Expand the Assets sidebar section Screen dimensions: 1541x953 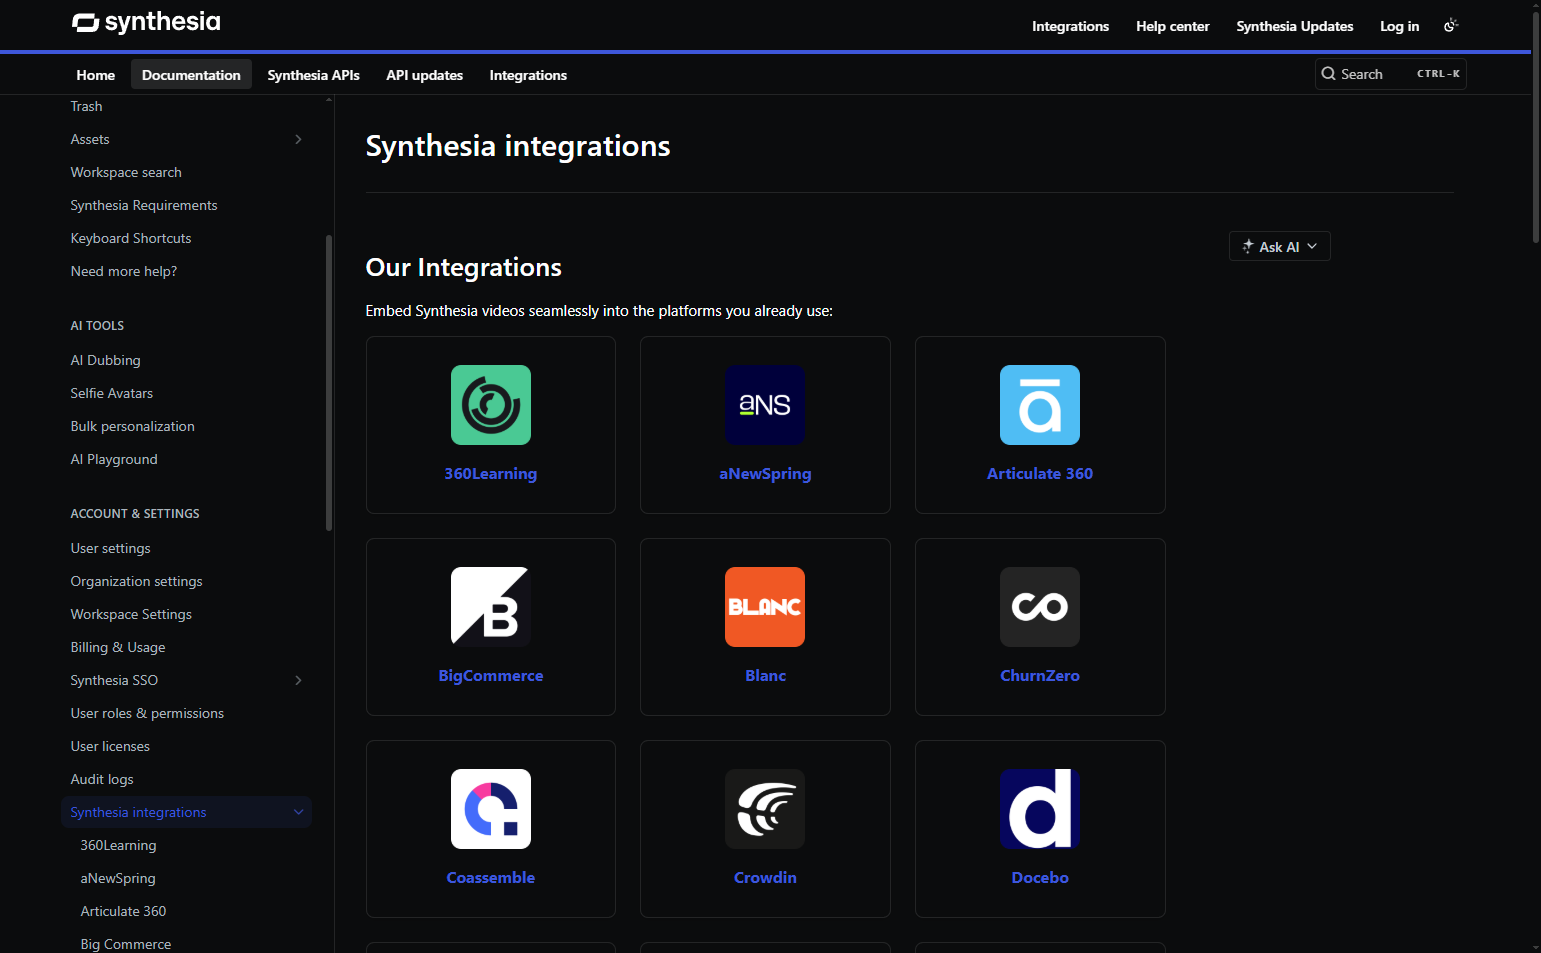click(297, 139)
